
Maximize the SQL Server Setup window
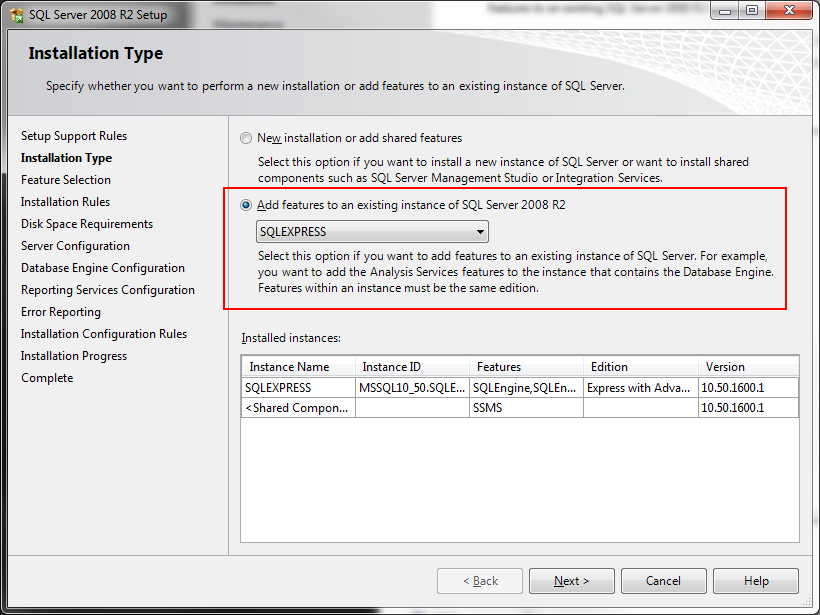[751, 11]
